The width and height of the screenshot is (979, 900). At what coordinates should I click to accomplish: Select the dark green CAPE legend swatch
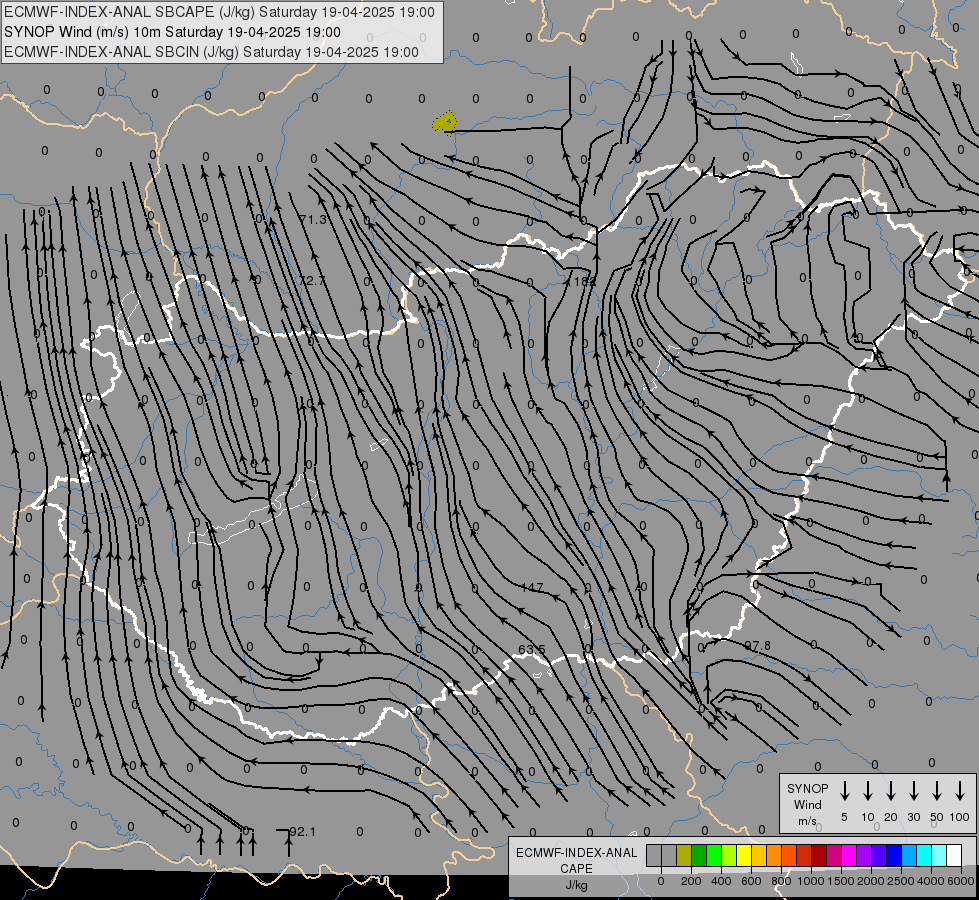point(699,855)
